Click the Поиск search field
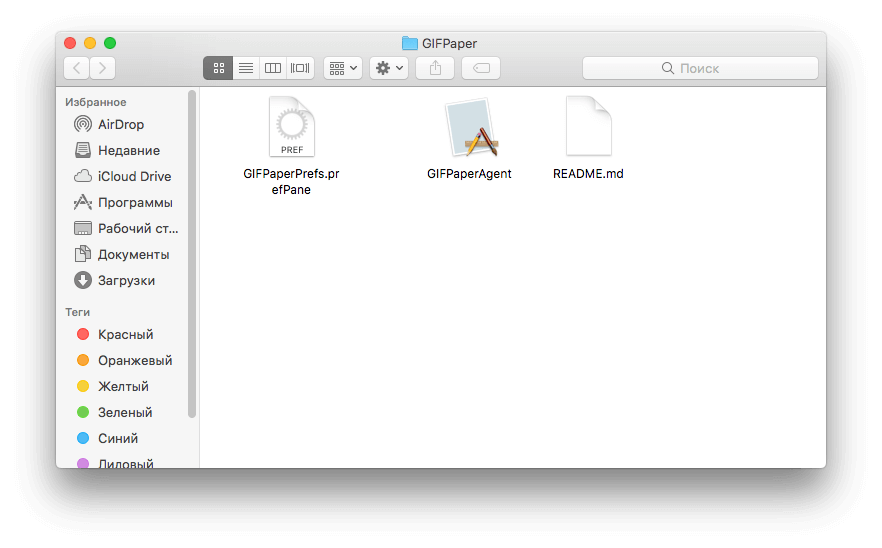The width and height of the screenshot is (882, 548). click(x=700, y=68)
